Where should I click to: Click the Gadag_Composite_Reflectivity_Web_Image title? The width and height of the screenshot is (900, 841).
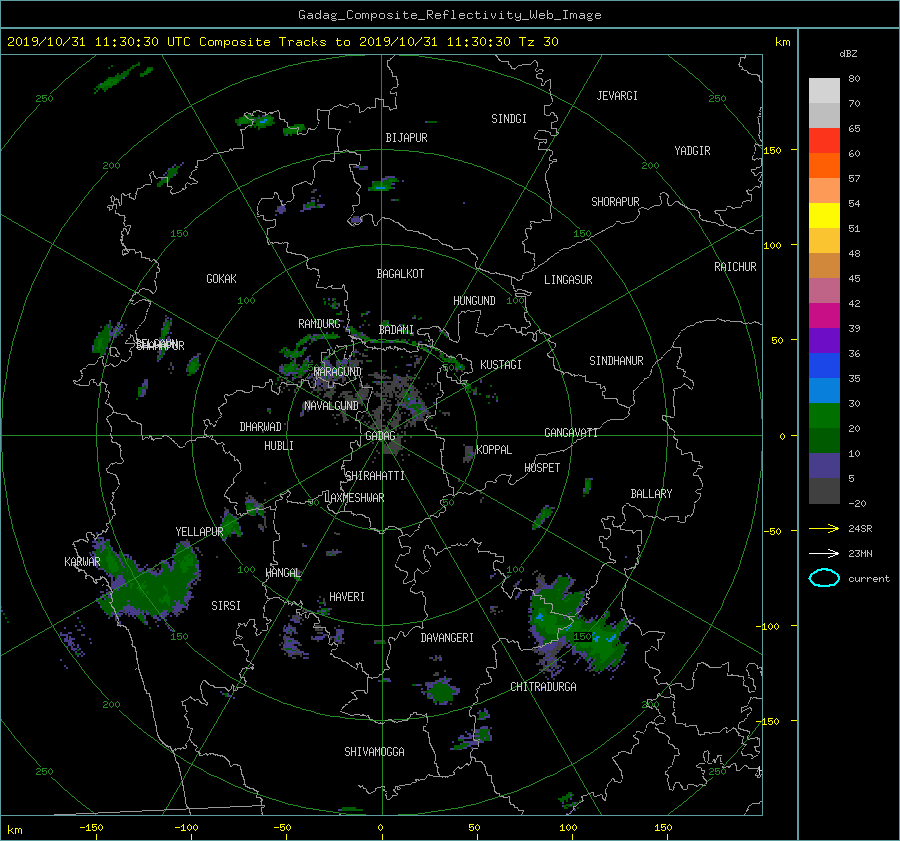click(x=449, y=15)
